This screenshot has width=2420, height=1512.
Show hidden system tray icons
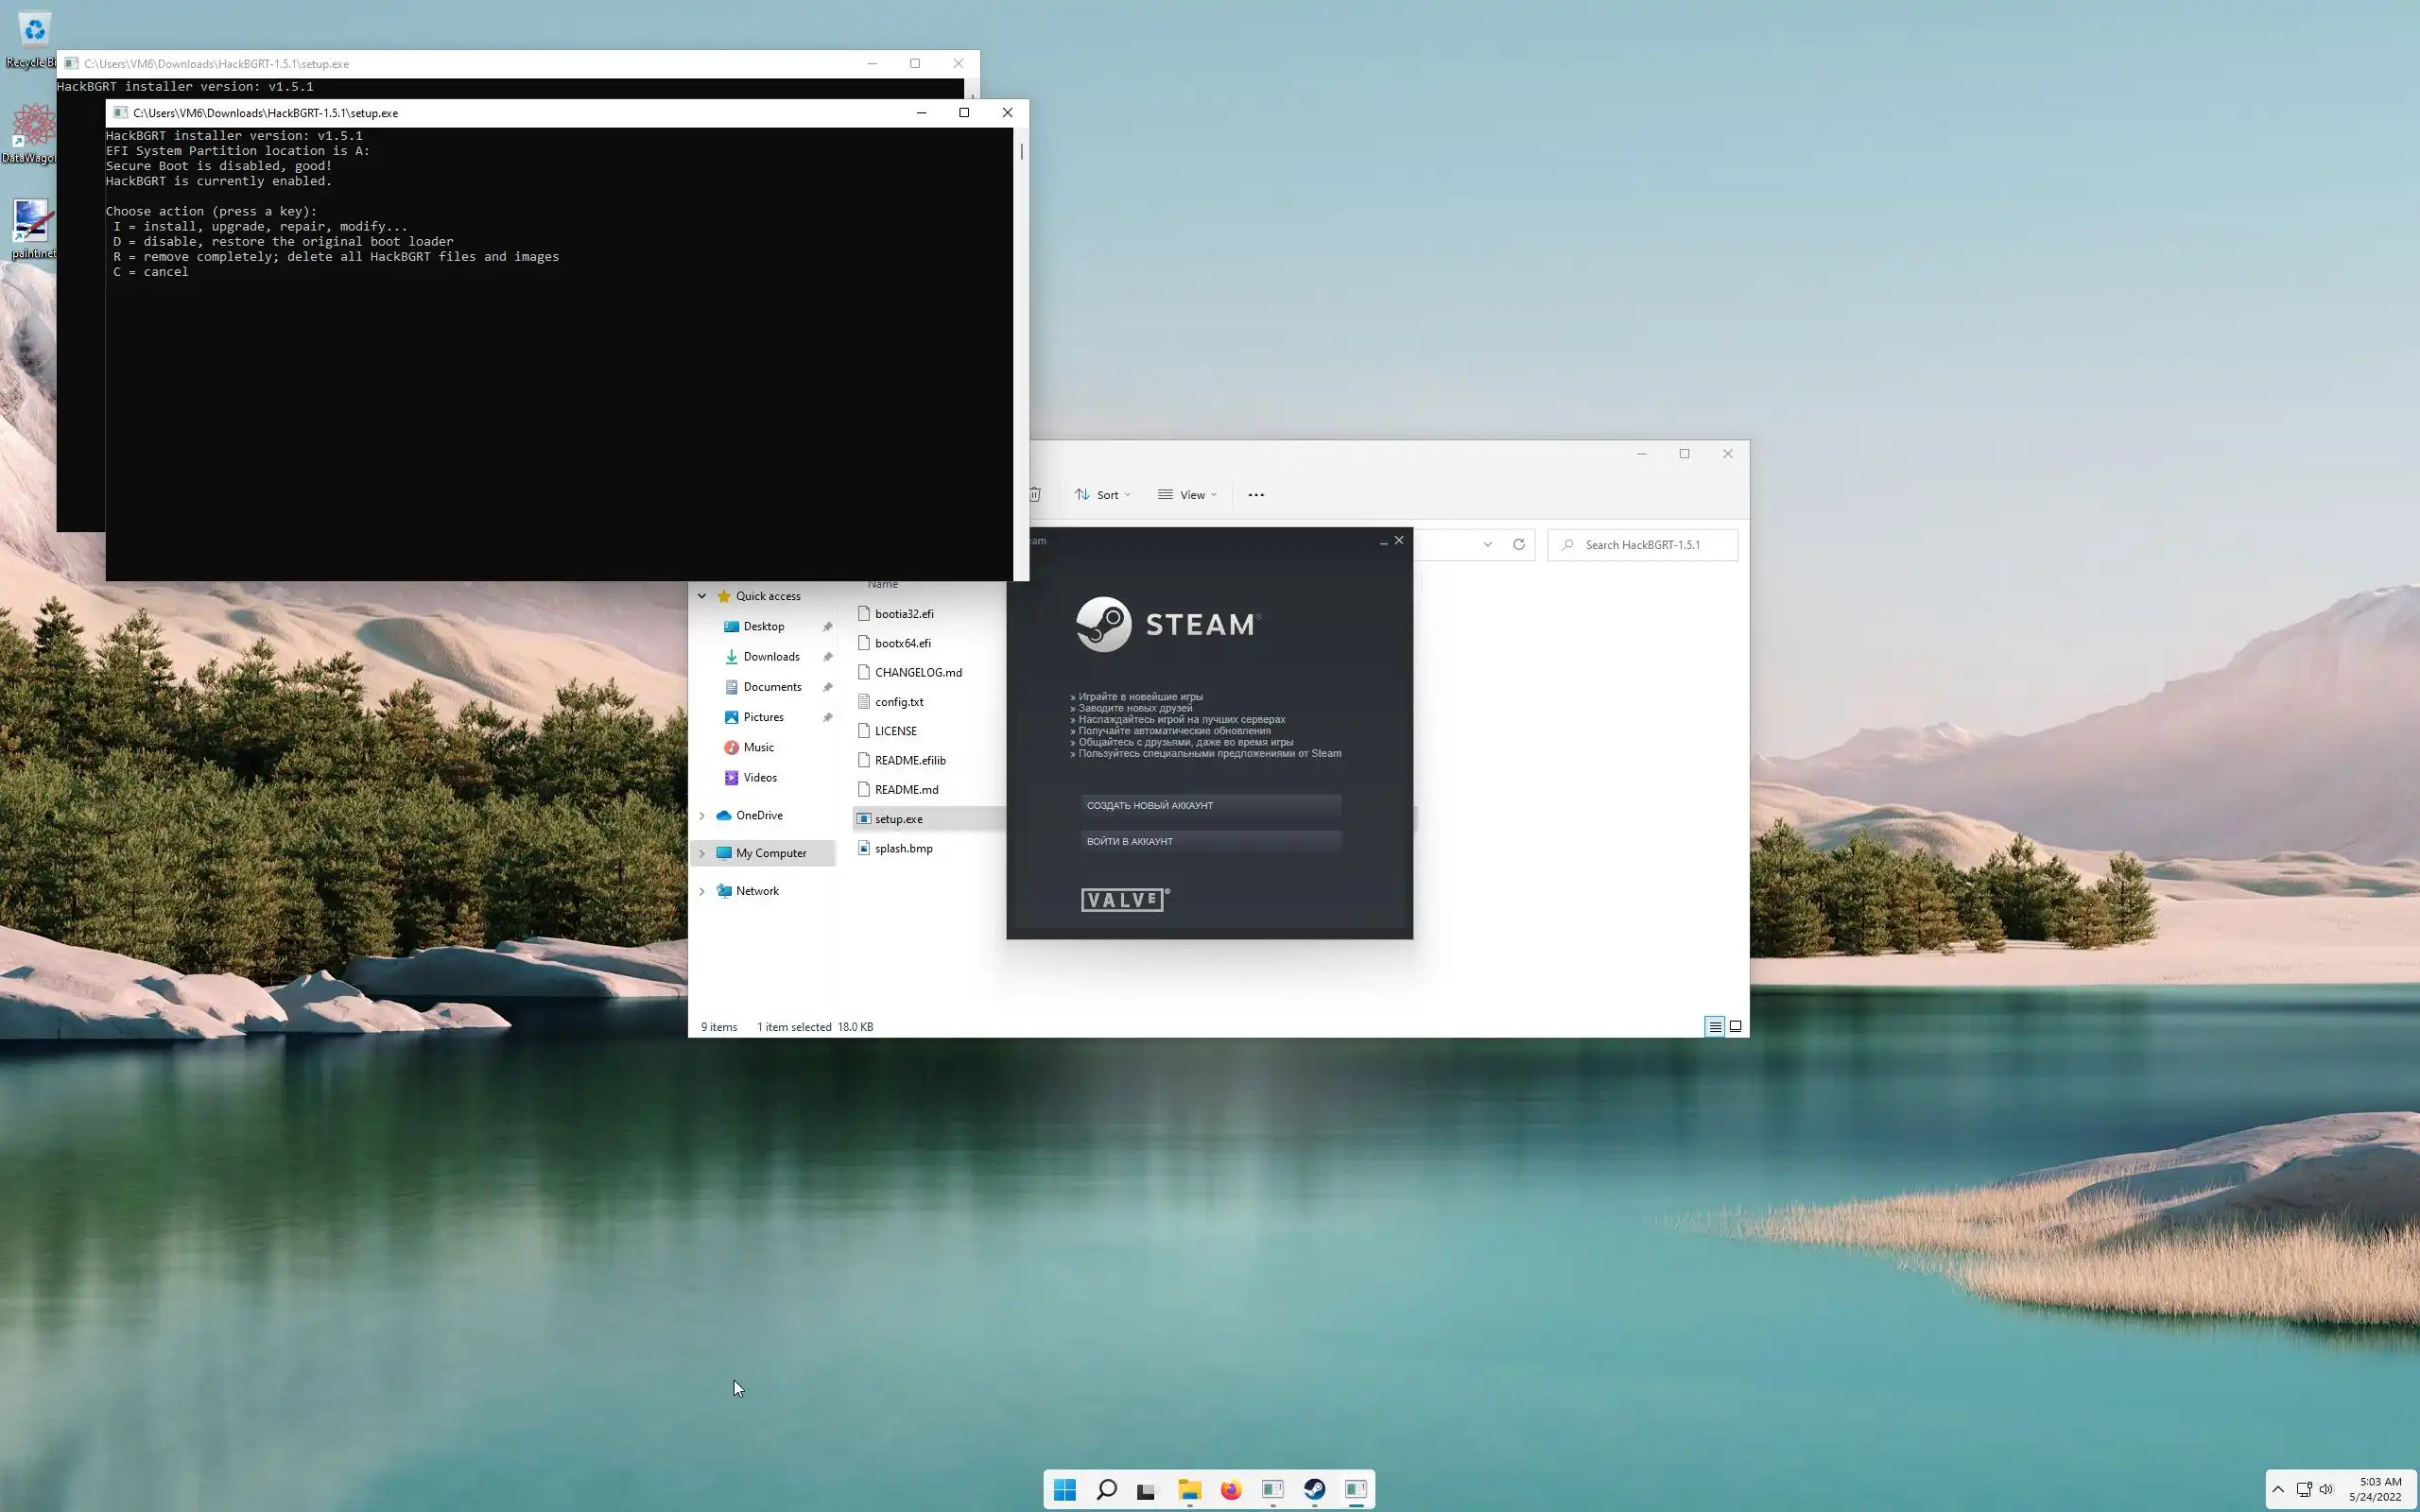click(2278, 1489)
